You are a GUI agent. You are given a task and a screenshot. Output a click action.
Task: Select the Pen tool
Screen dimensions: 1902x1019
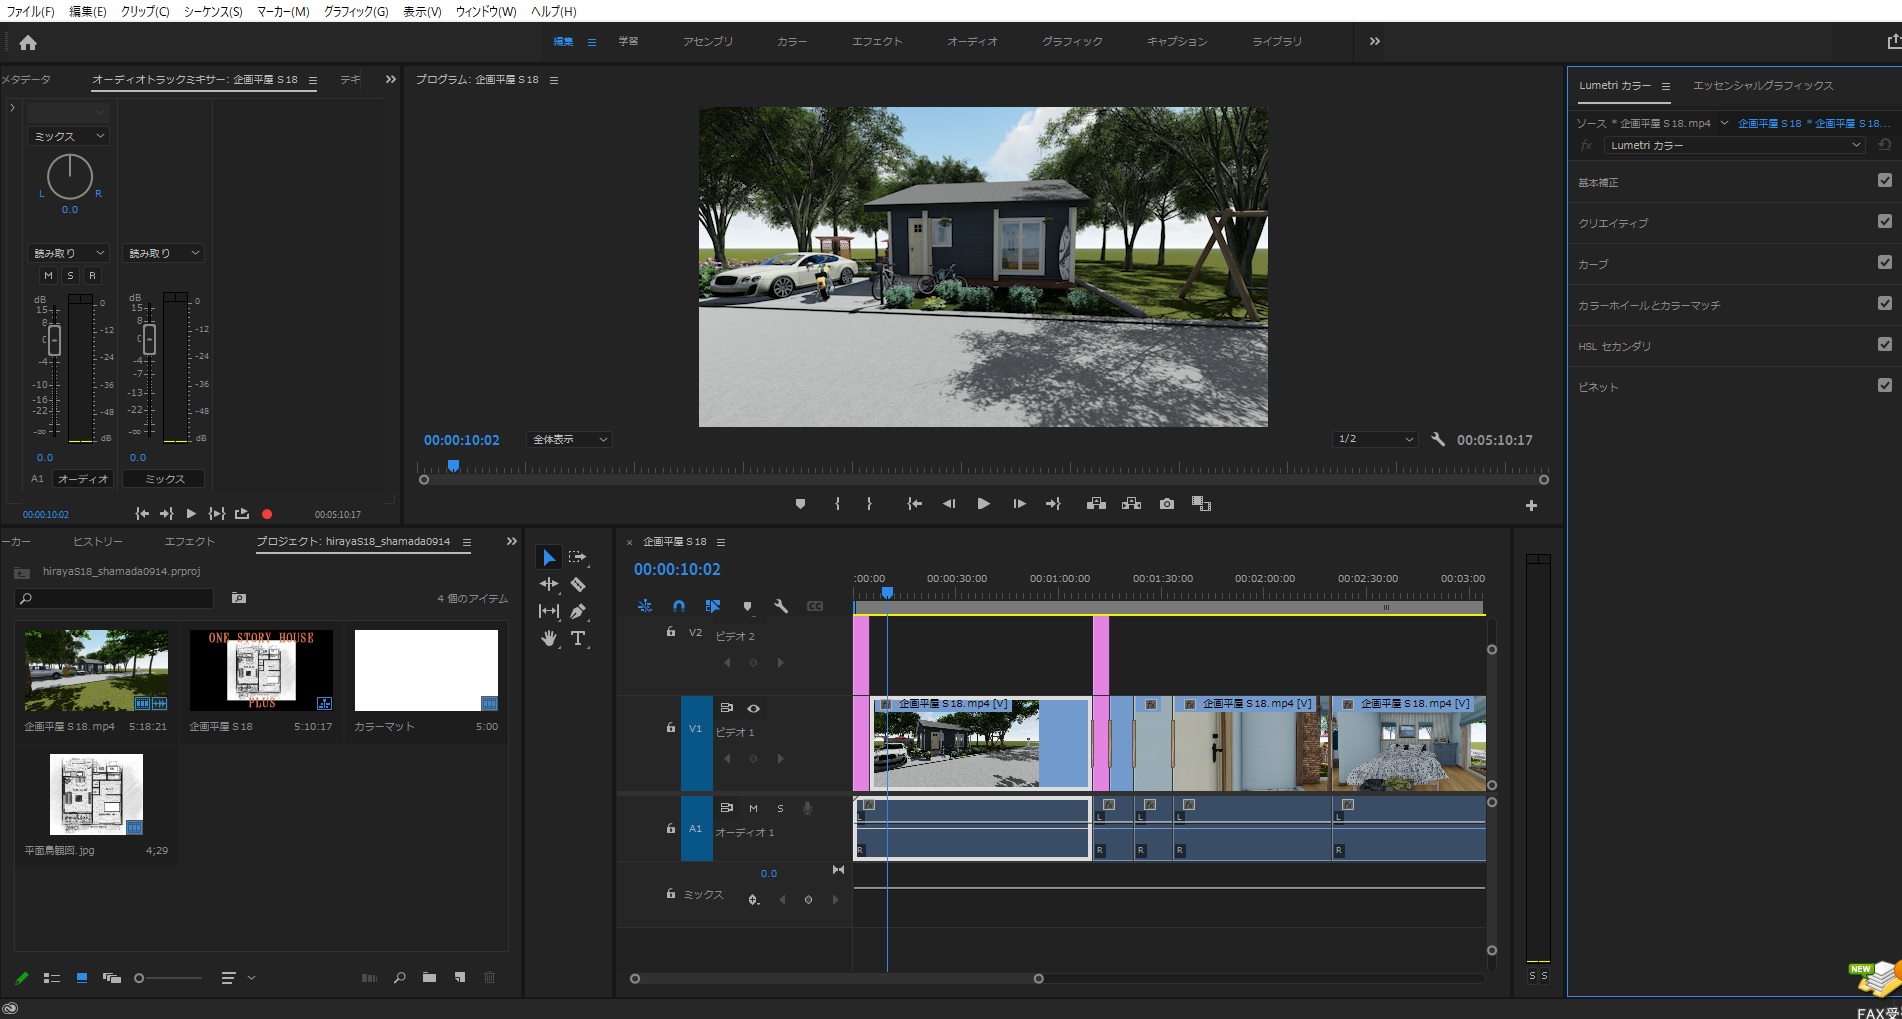[578, 611]
